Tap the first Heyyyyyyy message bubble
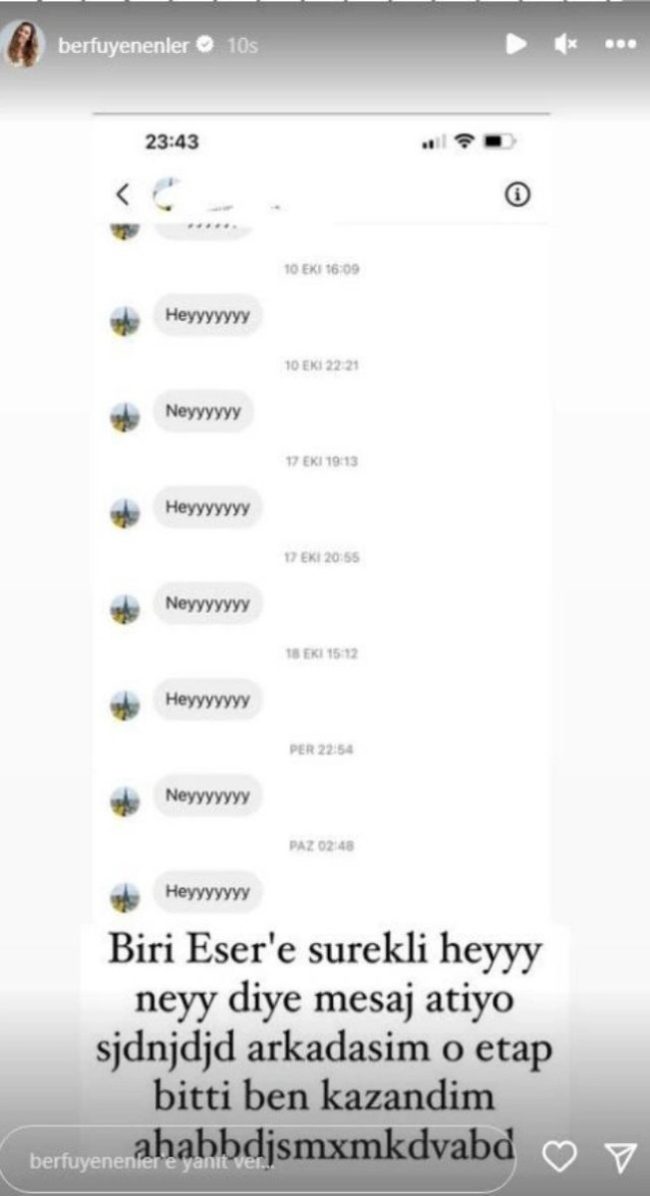This screenshot has height=1196, width=650. (208, 315)
